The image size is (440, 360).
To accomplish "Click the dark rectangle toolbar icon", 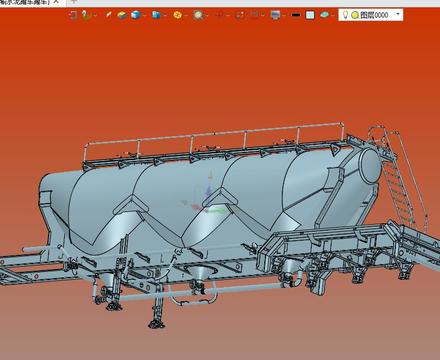I will click(x=254, y=15).
